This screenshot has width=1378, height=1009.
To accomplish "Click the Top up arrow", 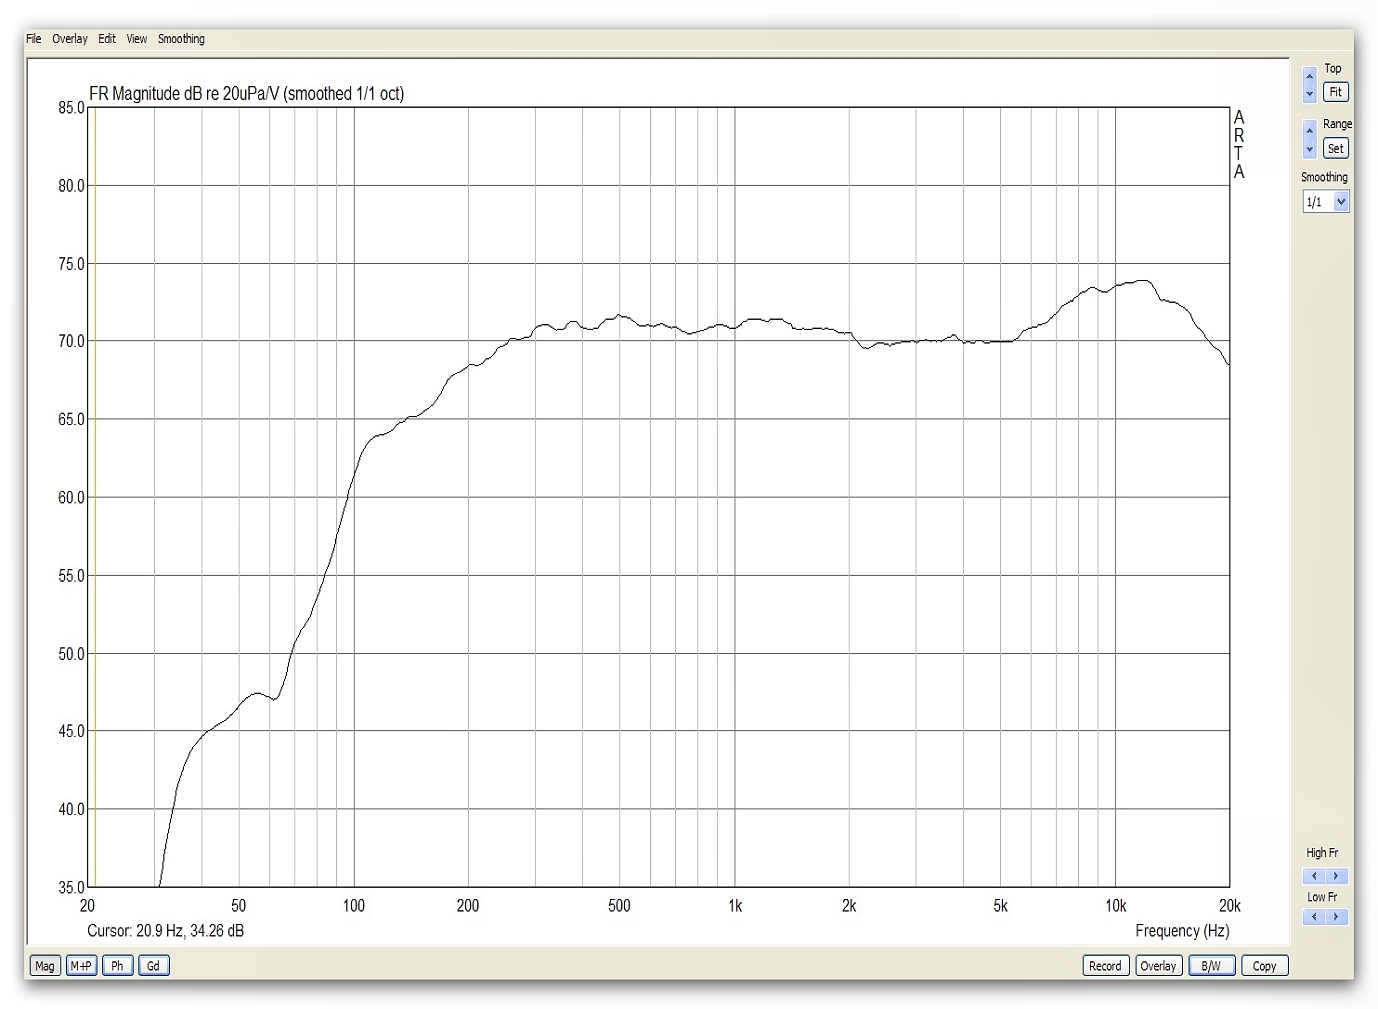I will pos(1309,76).
